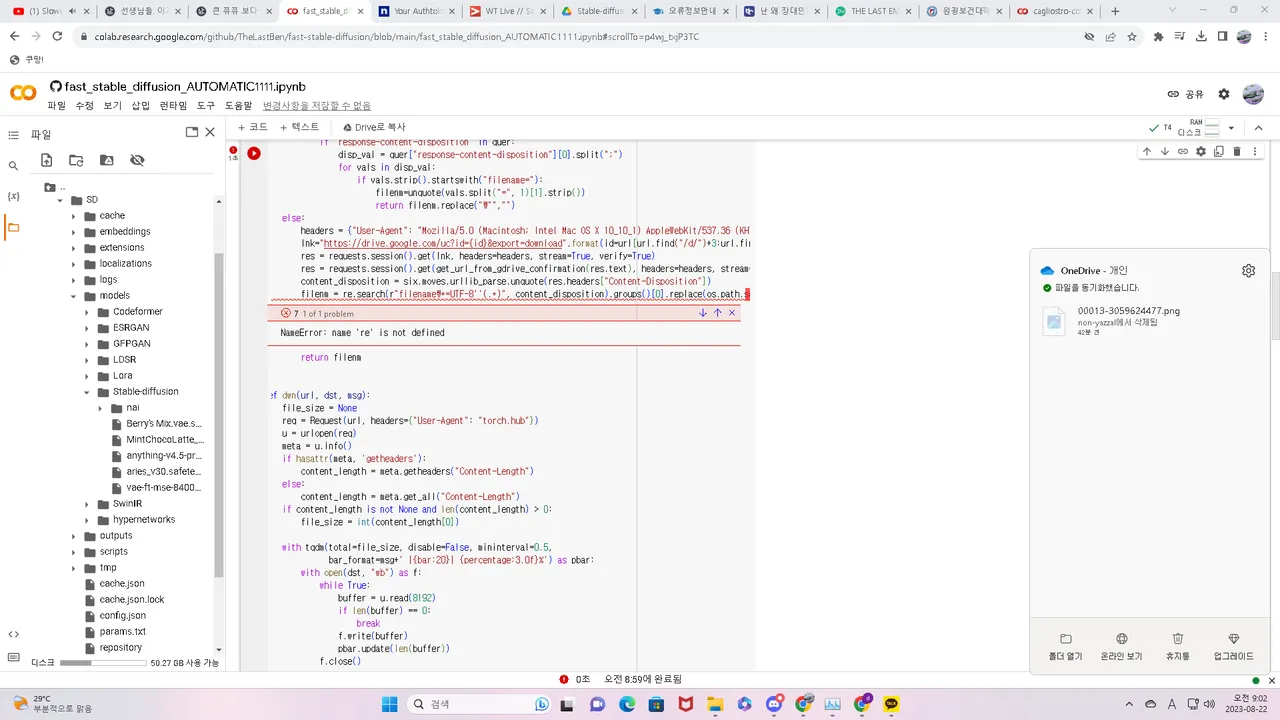Image resolution: width=1280 pixels, height=720 pixels.
Task: Refresh the file browser
Action: point(76,160)
